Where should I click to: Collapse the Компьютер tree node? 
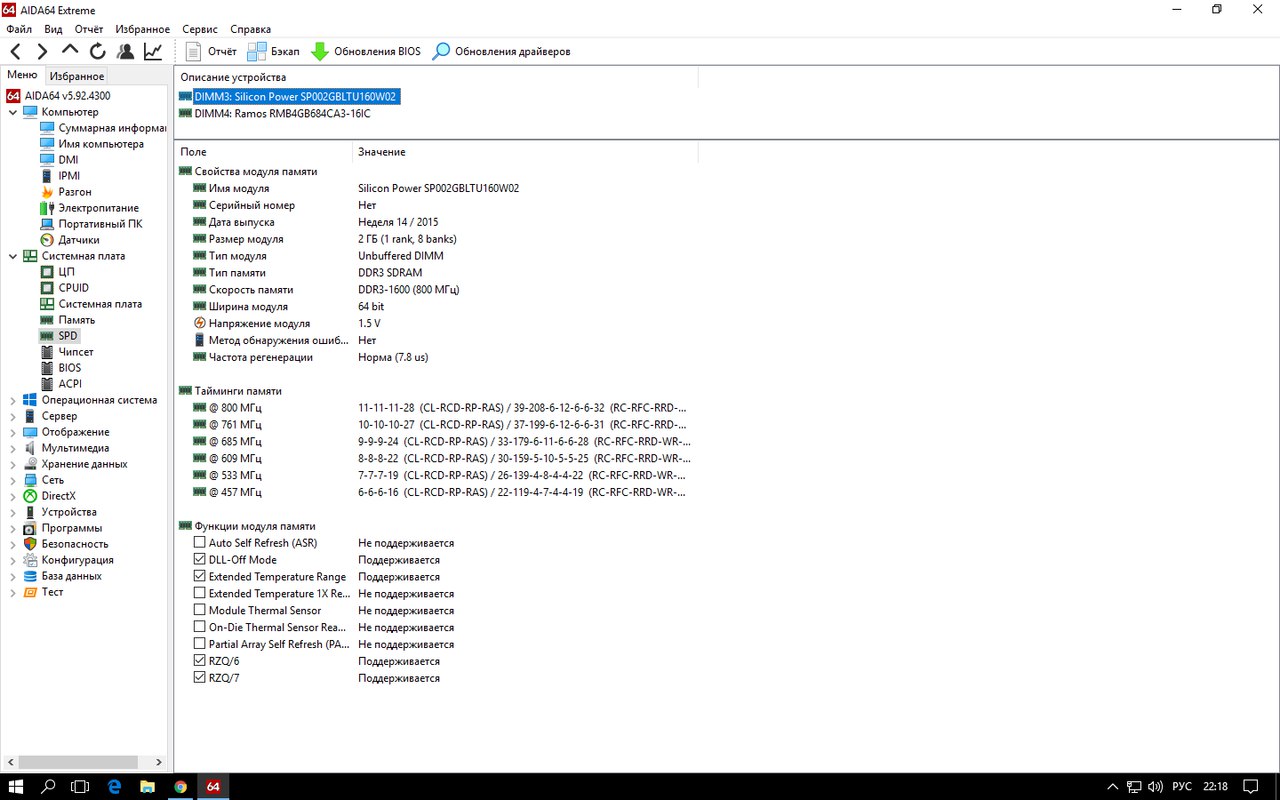pyautogui.click(x=12, y=112)
